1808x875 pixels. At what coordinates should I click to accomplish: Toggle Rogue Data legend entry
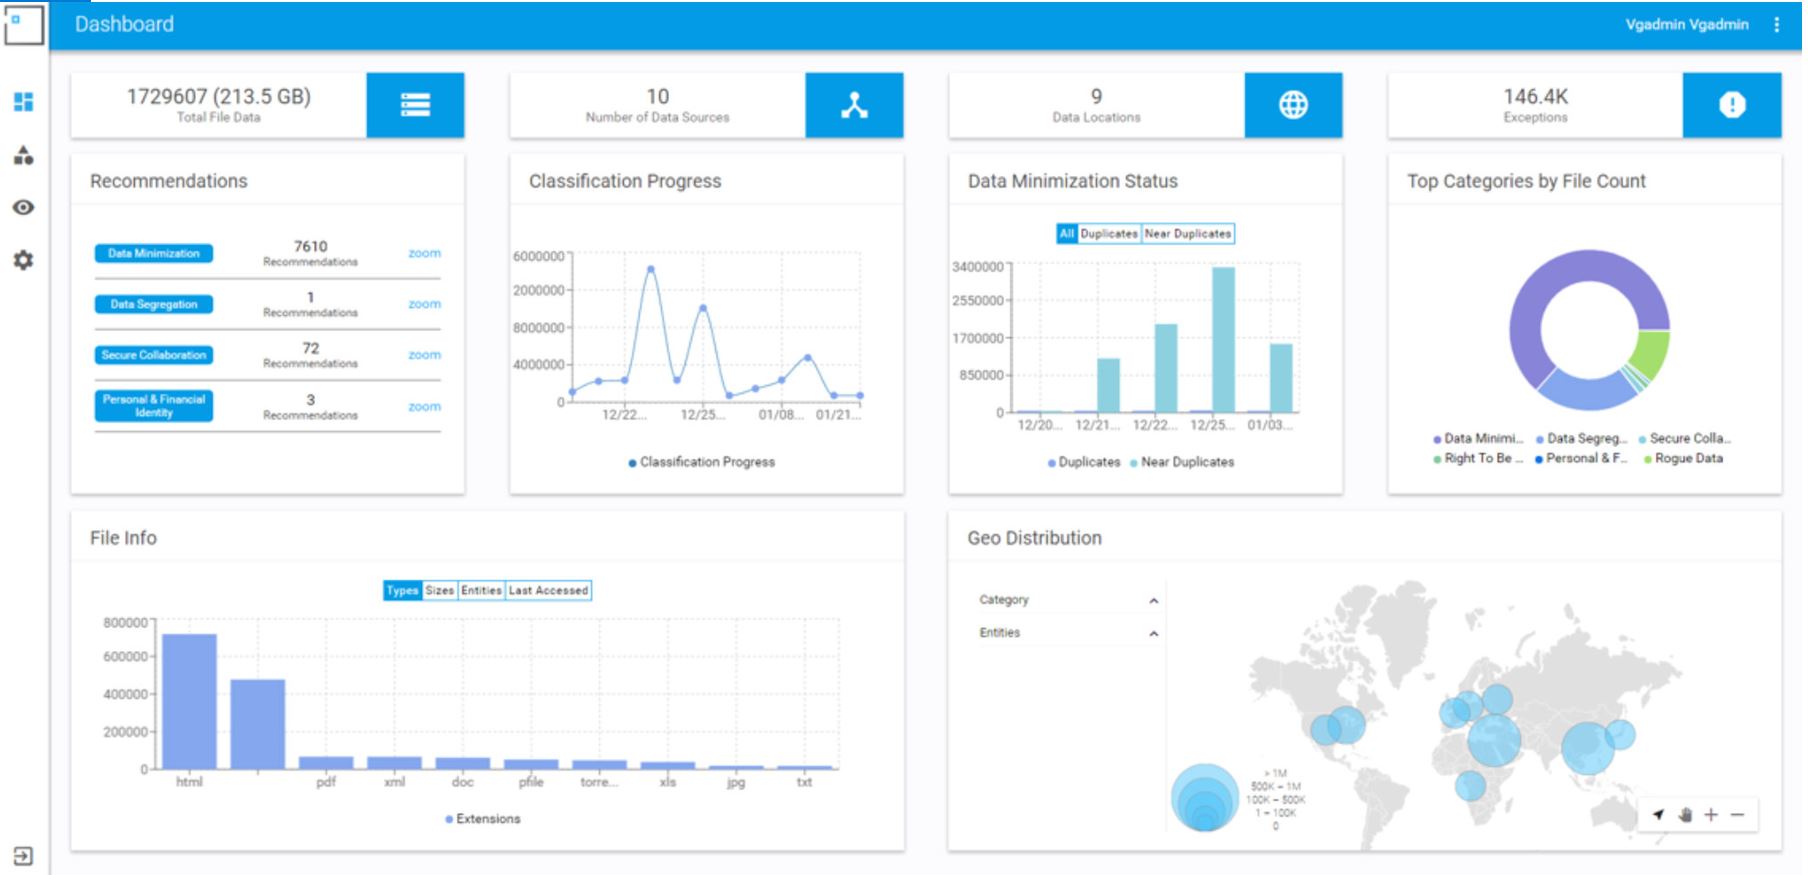(1683, 459)
